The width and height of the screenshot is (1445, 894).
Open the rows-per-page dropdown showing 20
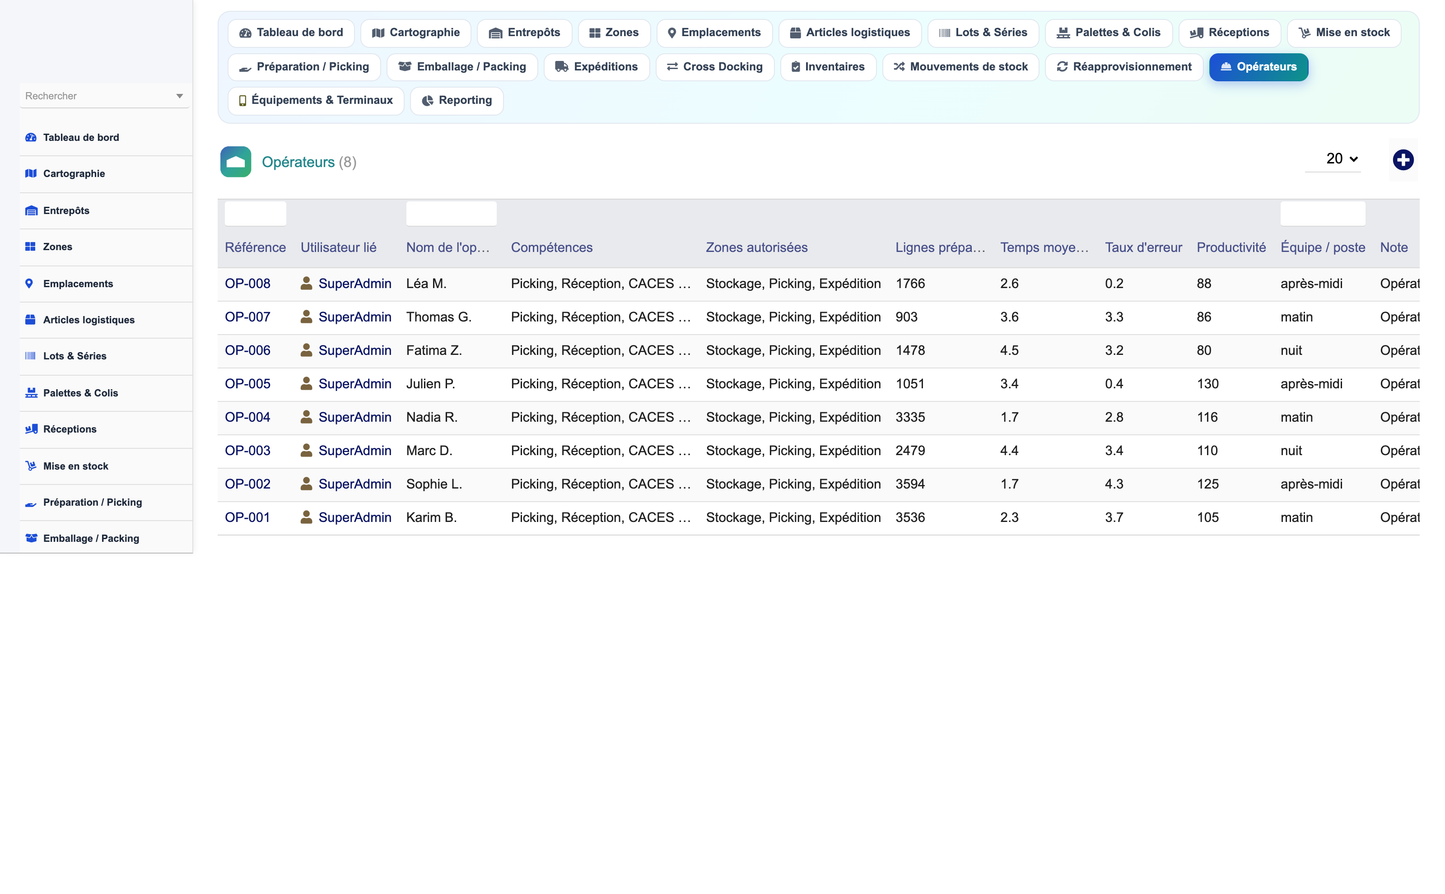[x=1333, y=159]
